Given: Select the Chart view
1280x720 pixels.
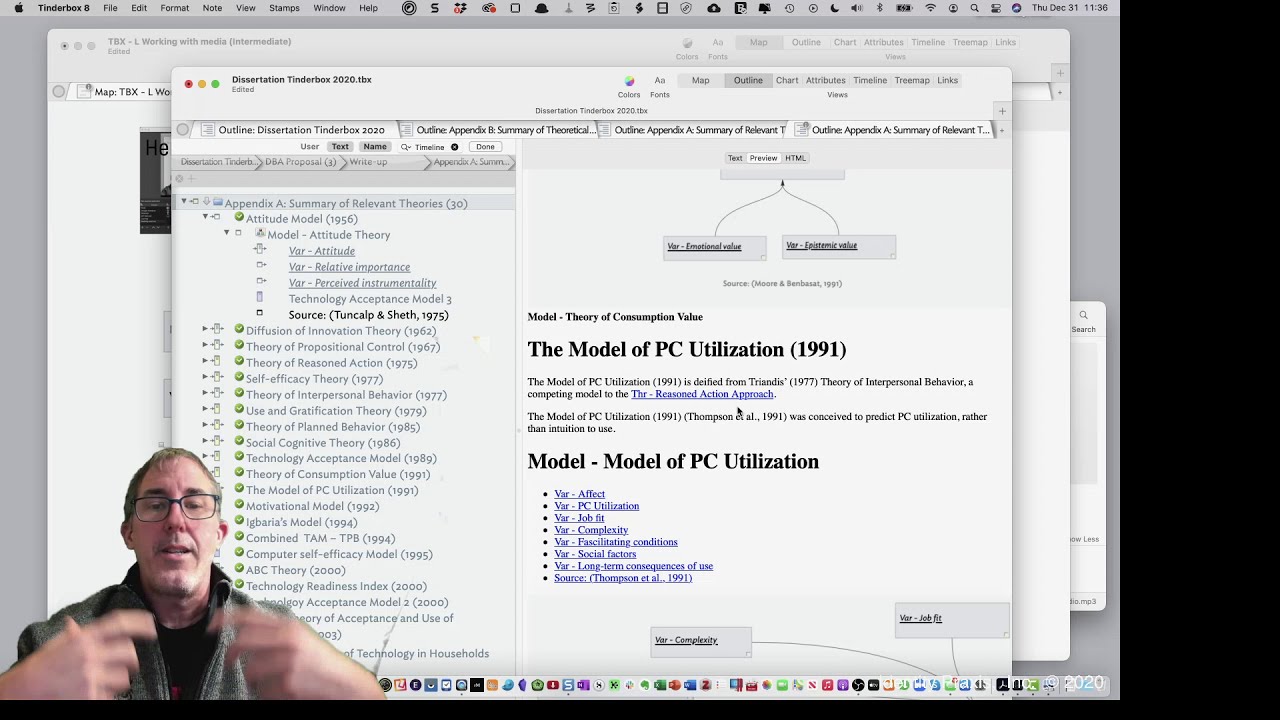Looking at the screenshot, I should tap(787, 80).
